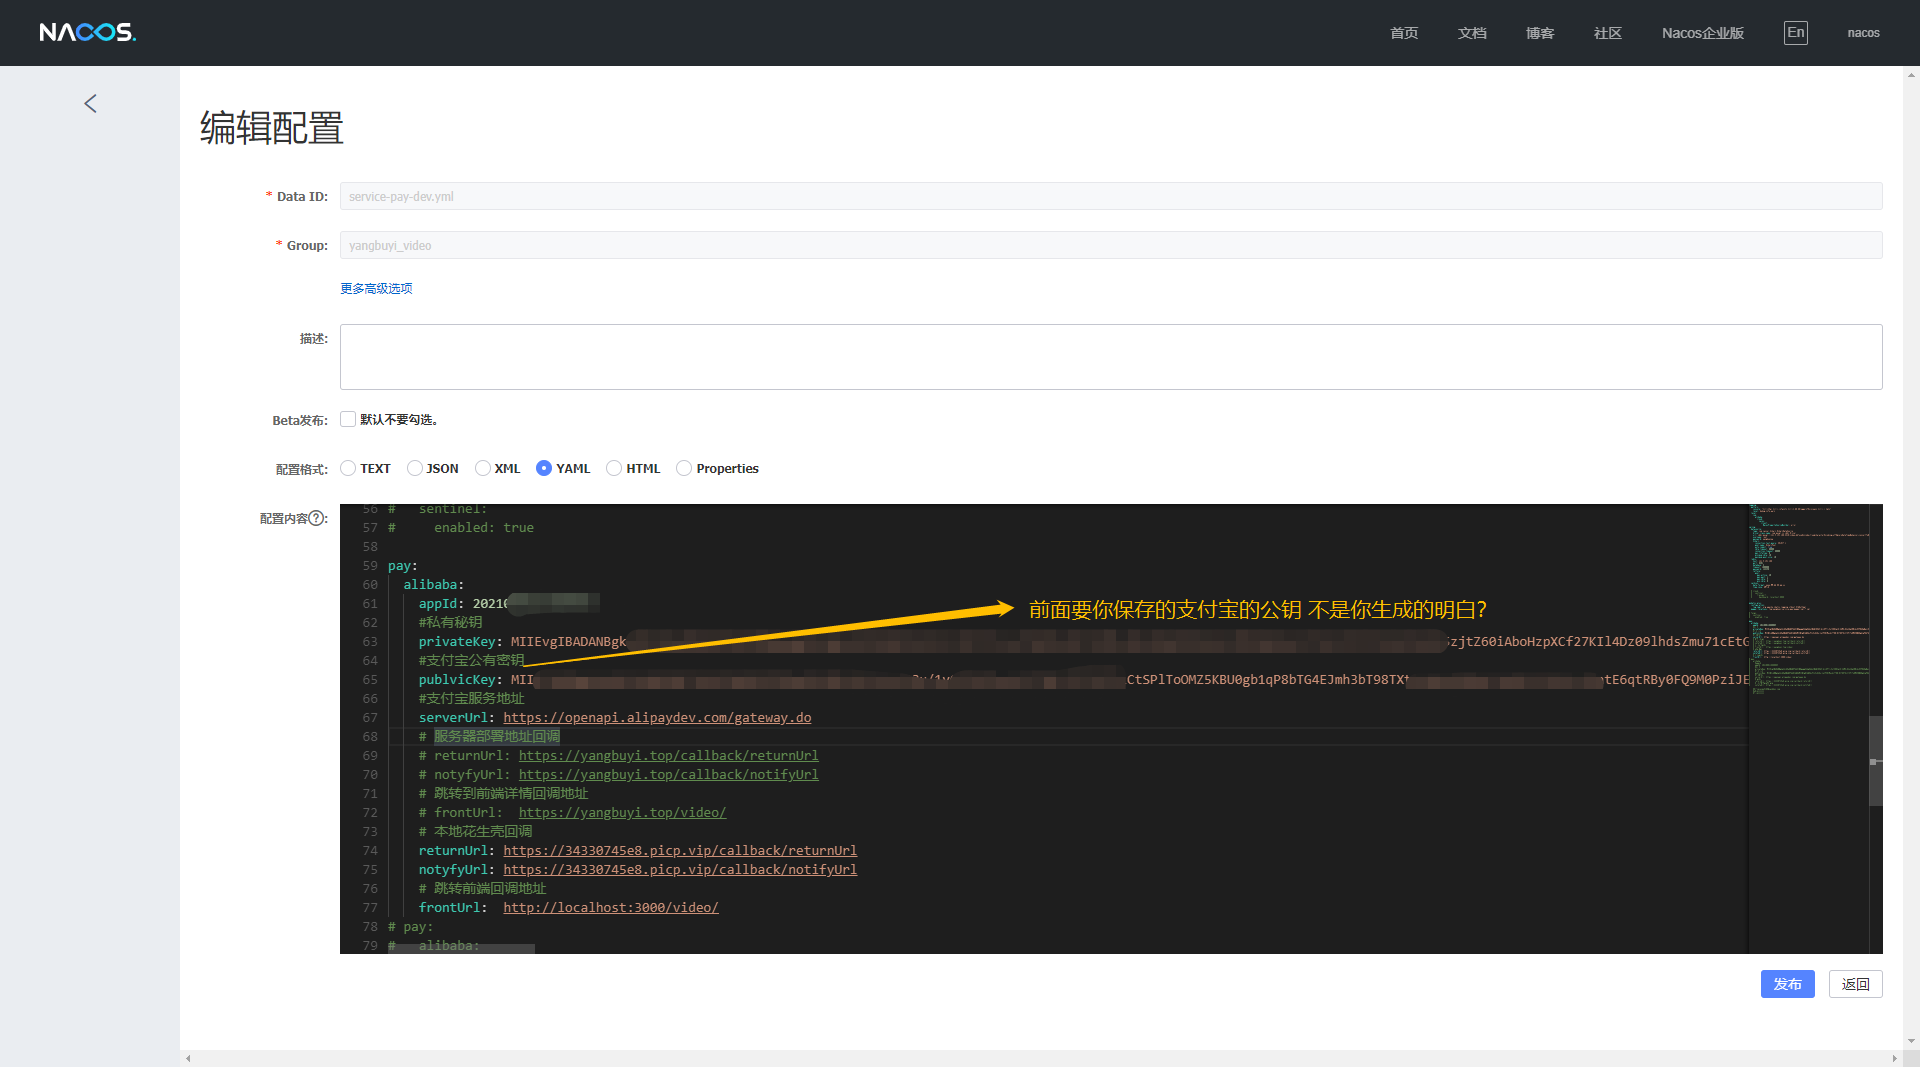The image size is (1920, 1067).
Task: Click the Nacos logo
Action: click(87, 32)
